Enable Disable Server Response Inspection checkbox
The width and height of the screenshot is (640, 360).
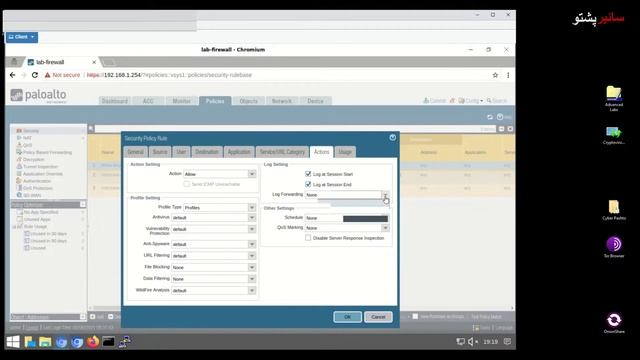308,238
